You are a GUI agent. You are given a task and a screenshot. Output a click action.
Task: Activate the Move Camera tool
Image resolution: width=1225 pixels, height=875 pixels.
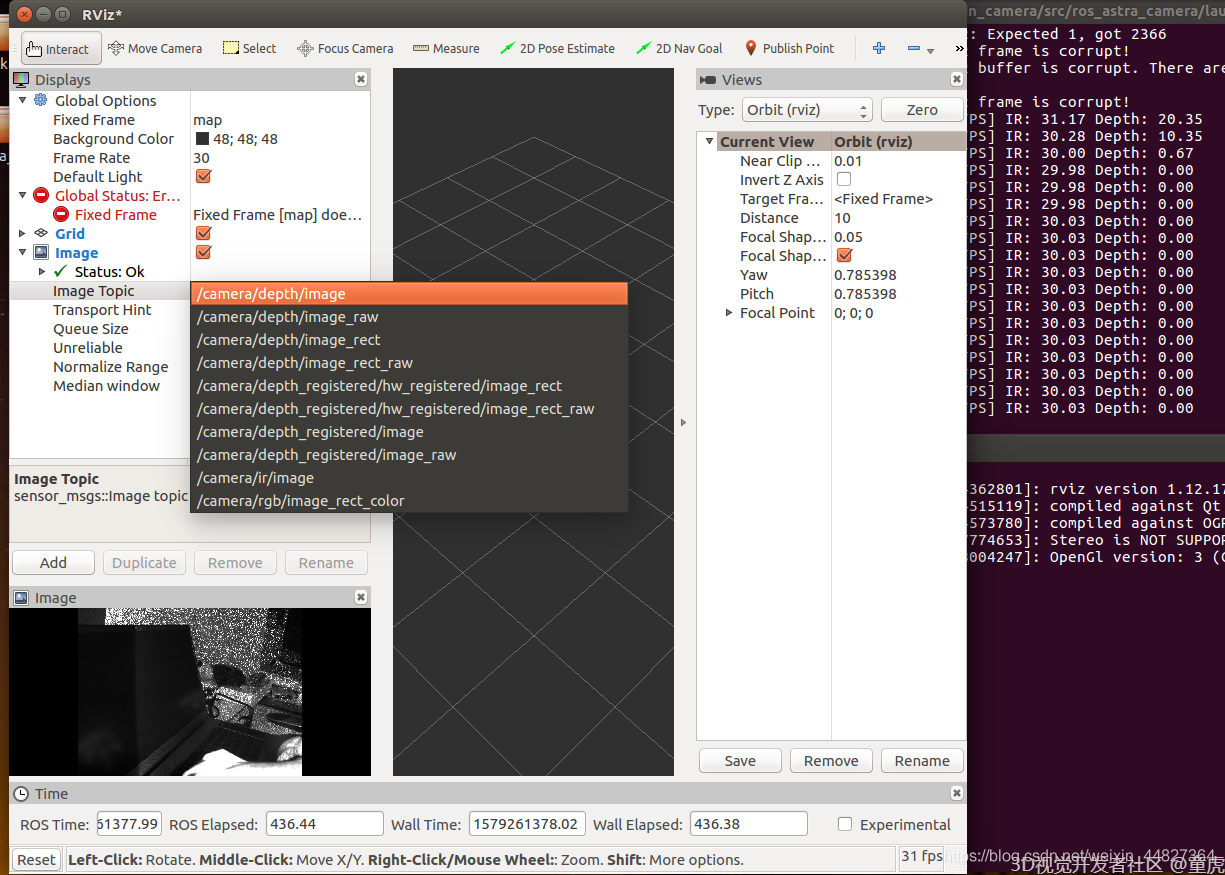pos(155,48)
